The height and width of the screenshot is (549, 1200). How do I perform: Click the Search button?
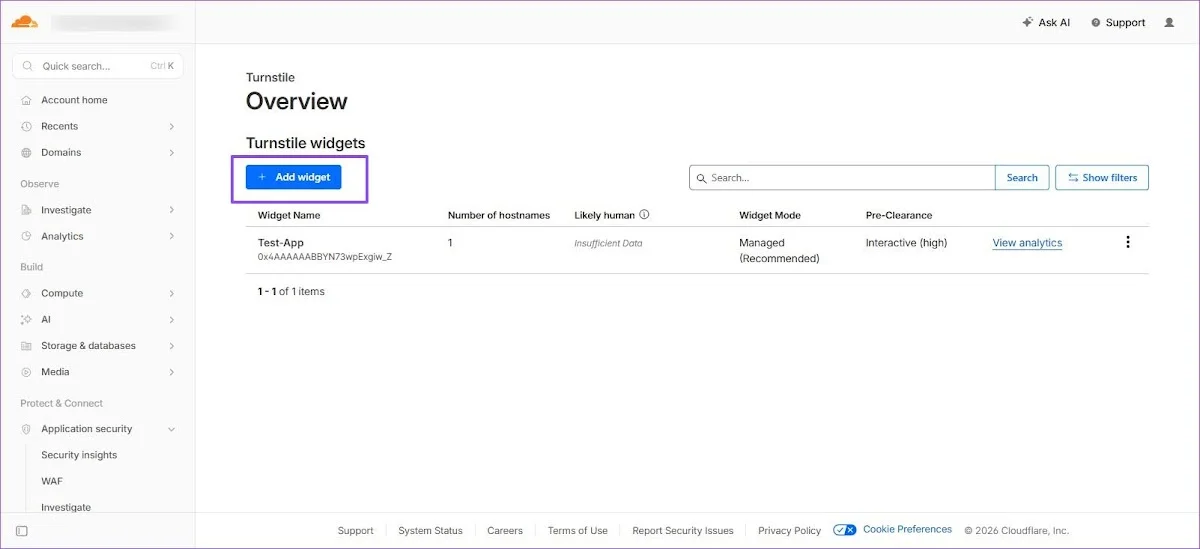click(x=1022, y=177)
